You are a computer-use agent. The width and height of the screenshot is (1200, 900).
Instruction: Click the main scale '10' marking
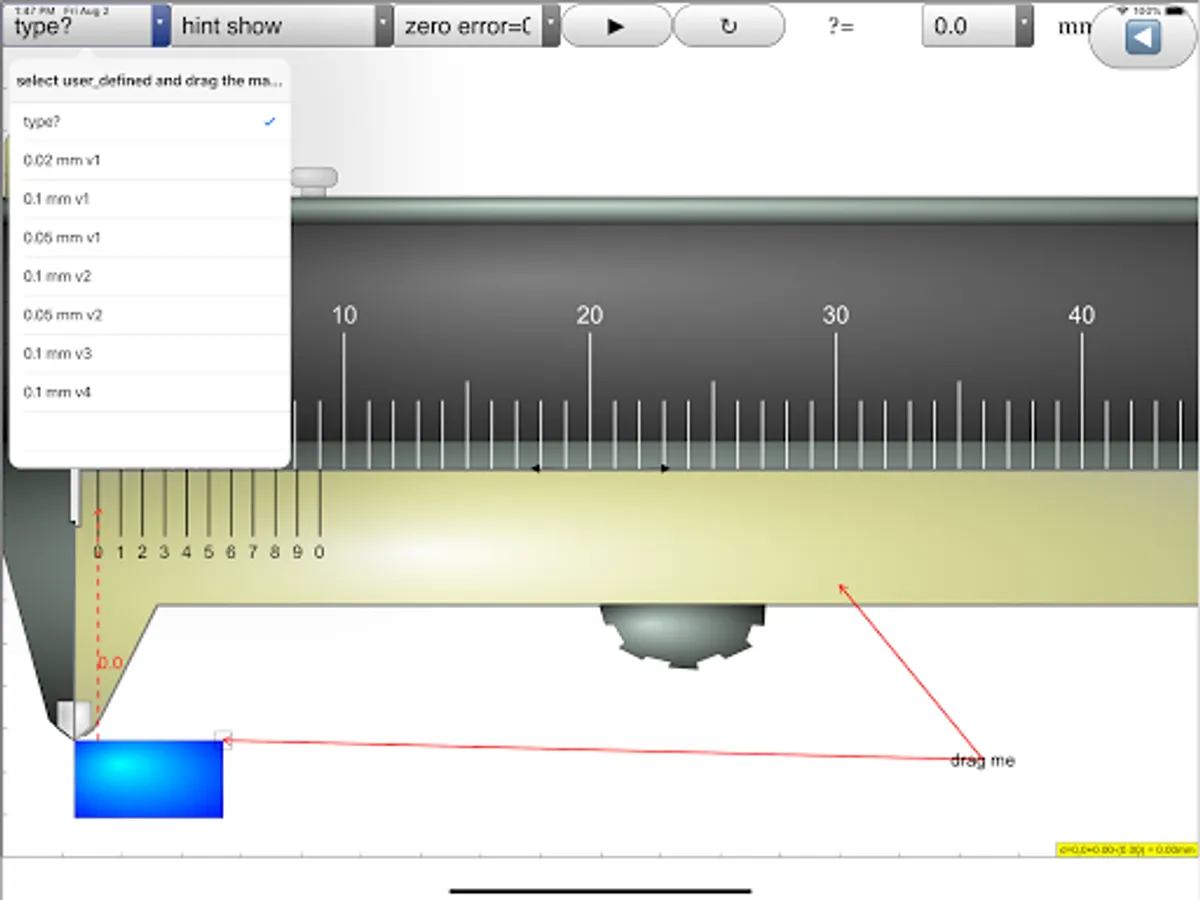click(x=344, y=316)
